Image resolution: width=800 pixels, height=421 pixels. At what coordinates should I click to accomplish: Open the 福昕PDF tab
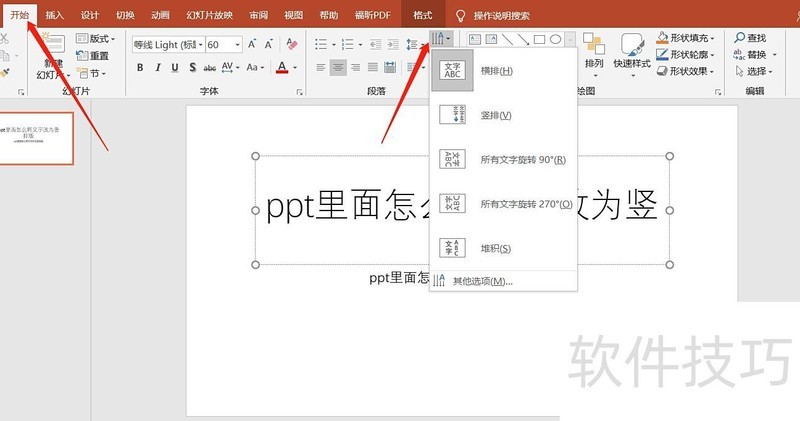point(372,15)
